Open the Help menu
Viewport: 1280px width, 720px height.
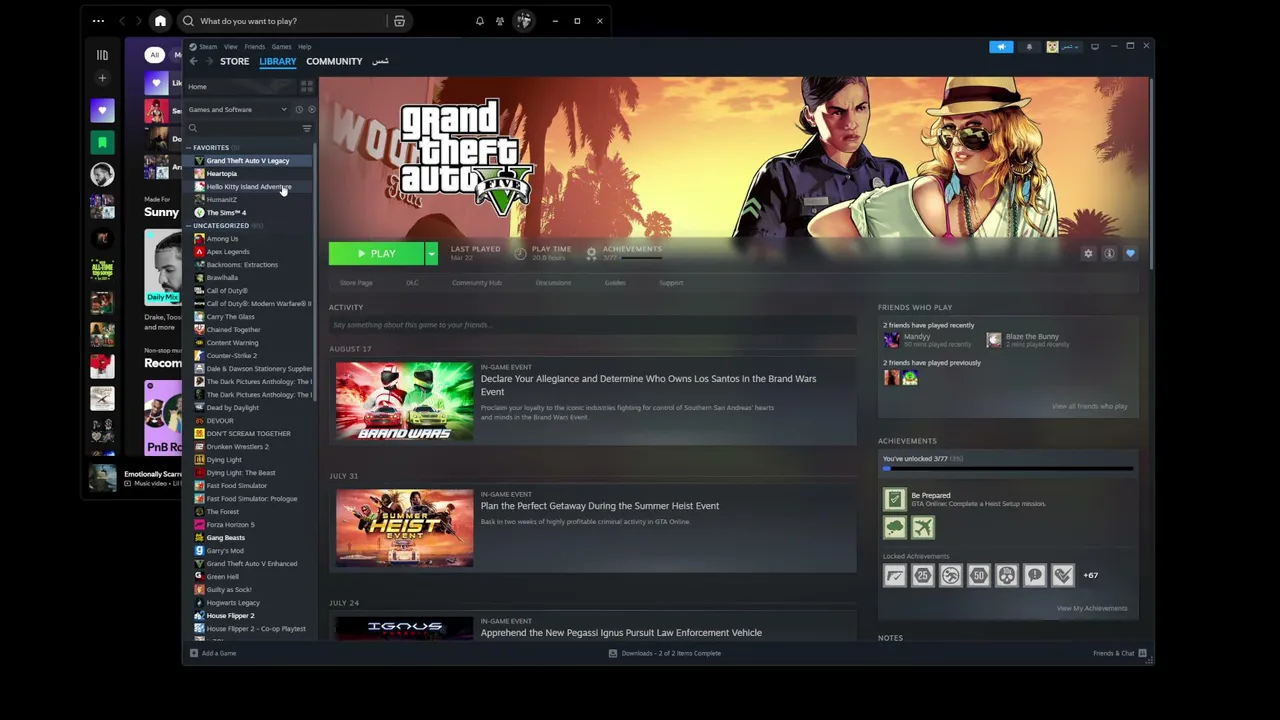(305, 47)
